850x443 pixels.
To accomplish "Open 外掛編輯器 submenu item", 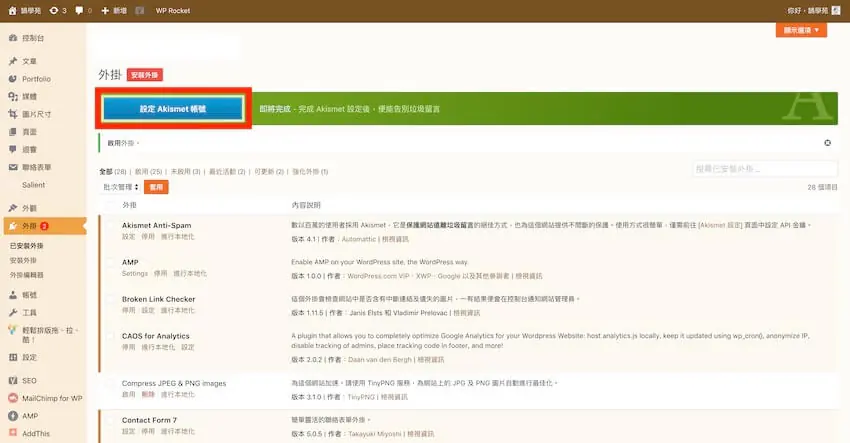I will pos(27,275).
